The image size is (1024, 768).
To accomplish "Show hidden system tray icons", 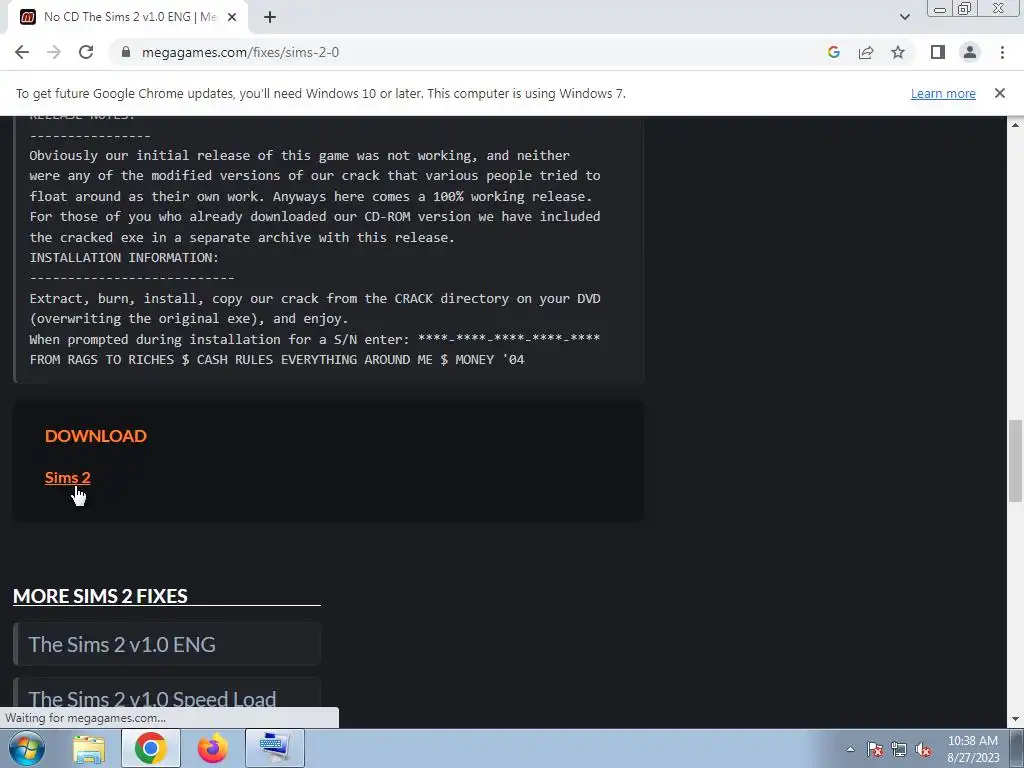I will (850, 749).
